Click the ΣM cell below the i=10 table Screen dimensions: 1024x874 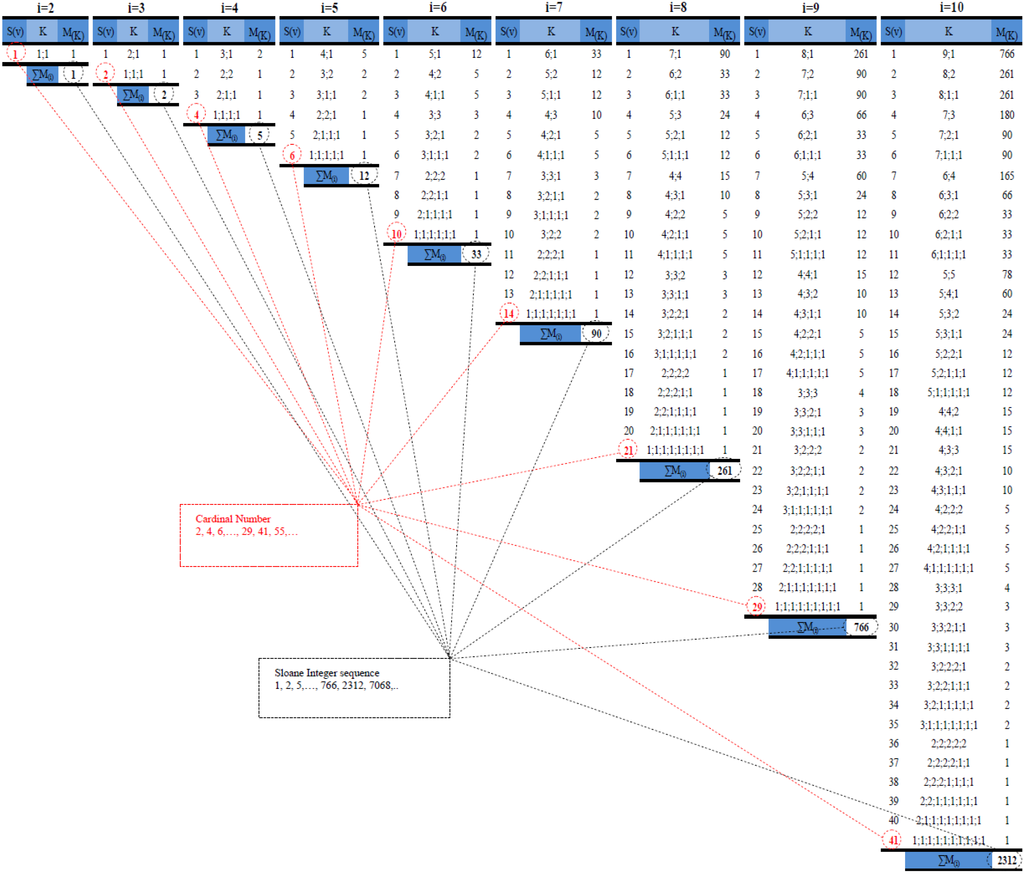click(948, 860)
